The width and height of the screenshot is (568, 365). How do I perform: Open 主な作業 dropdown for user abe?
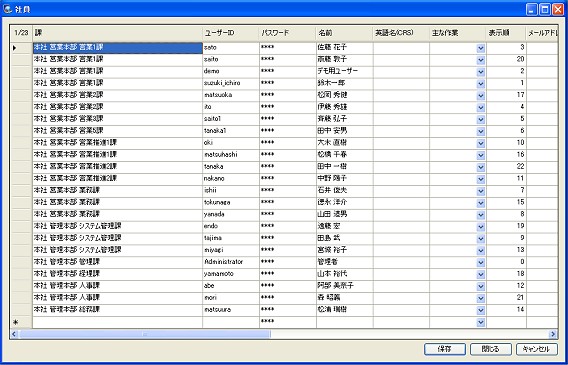point(481,287)
